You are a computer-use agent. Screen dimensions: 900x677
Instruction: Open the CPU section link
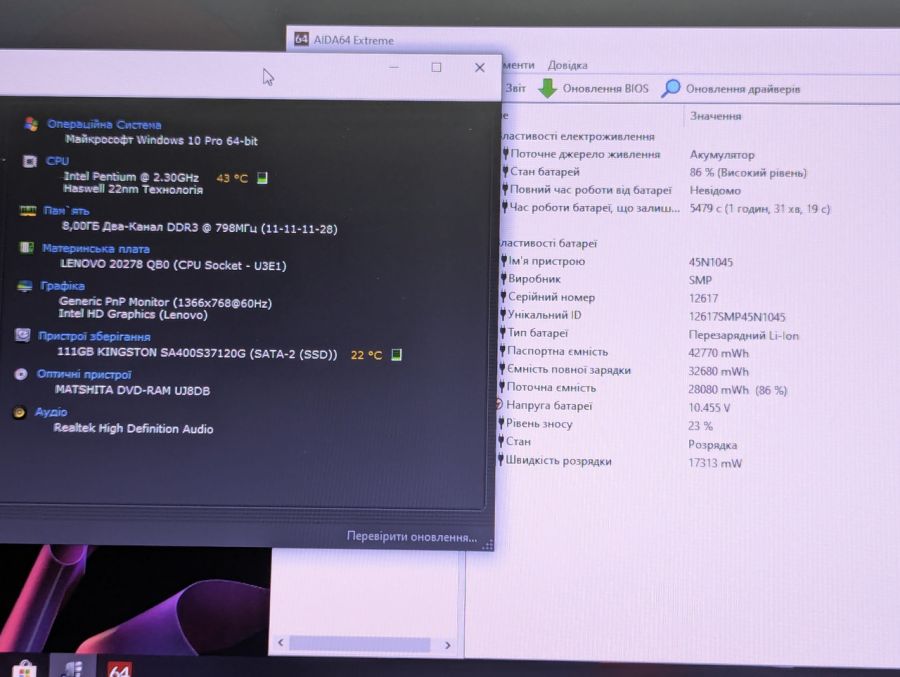57,161
